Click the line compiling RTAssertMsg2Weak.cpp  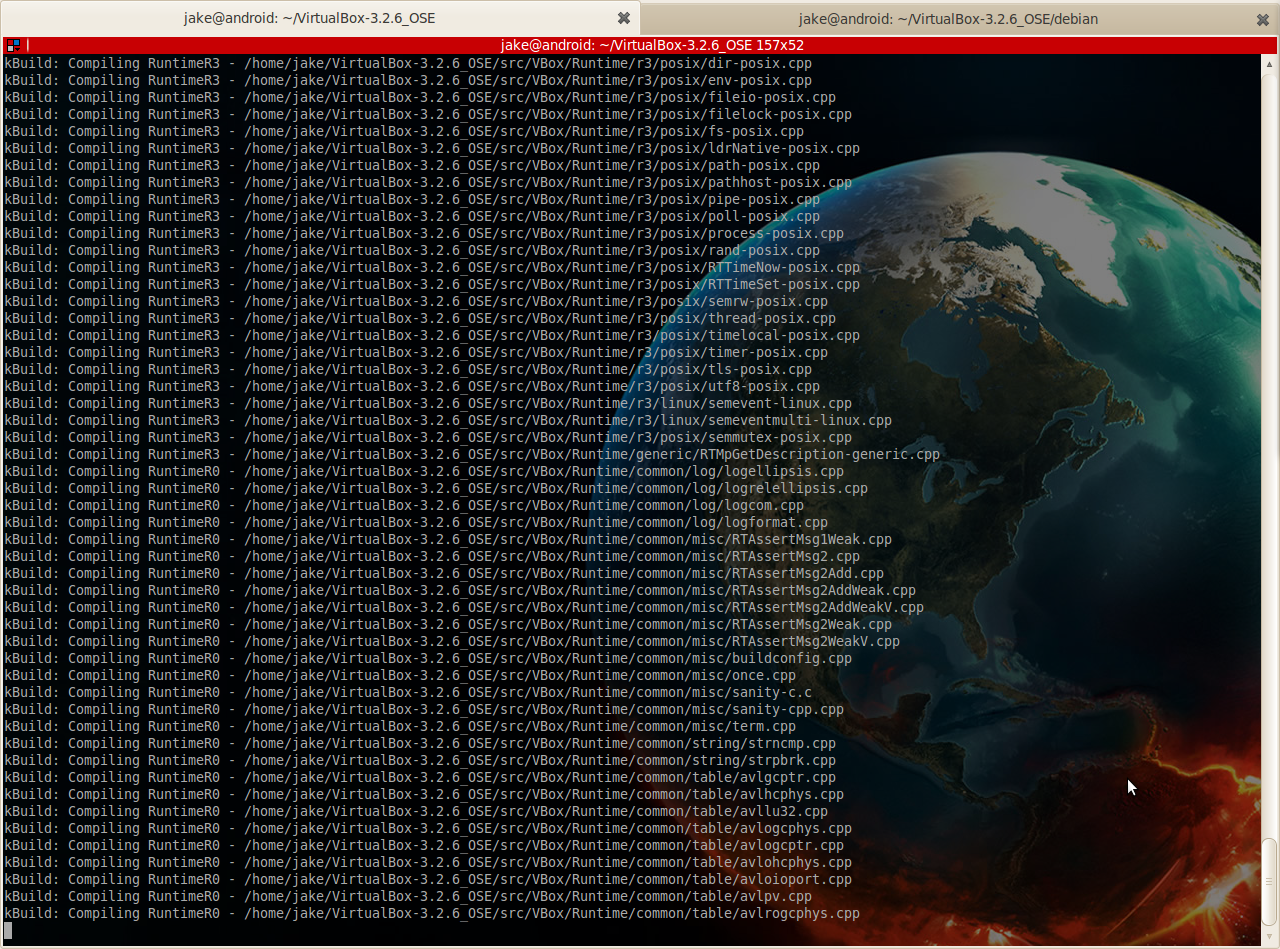tap(448, 624)
